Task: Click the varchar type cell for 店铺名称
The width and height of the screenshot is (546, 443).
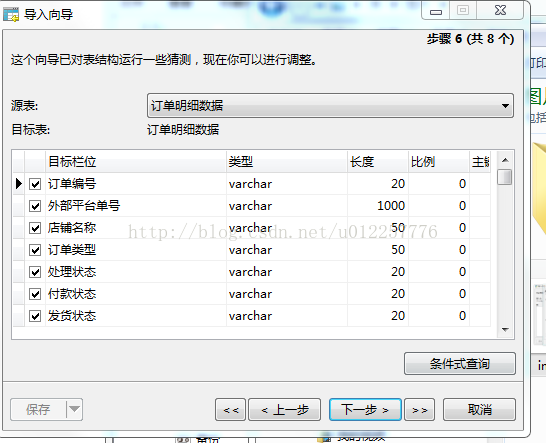Action: pyautogui.click(x=287, y=228)
